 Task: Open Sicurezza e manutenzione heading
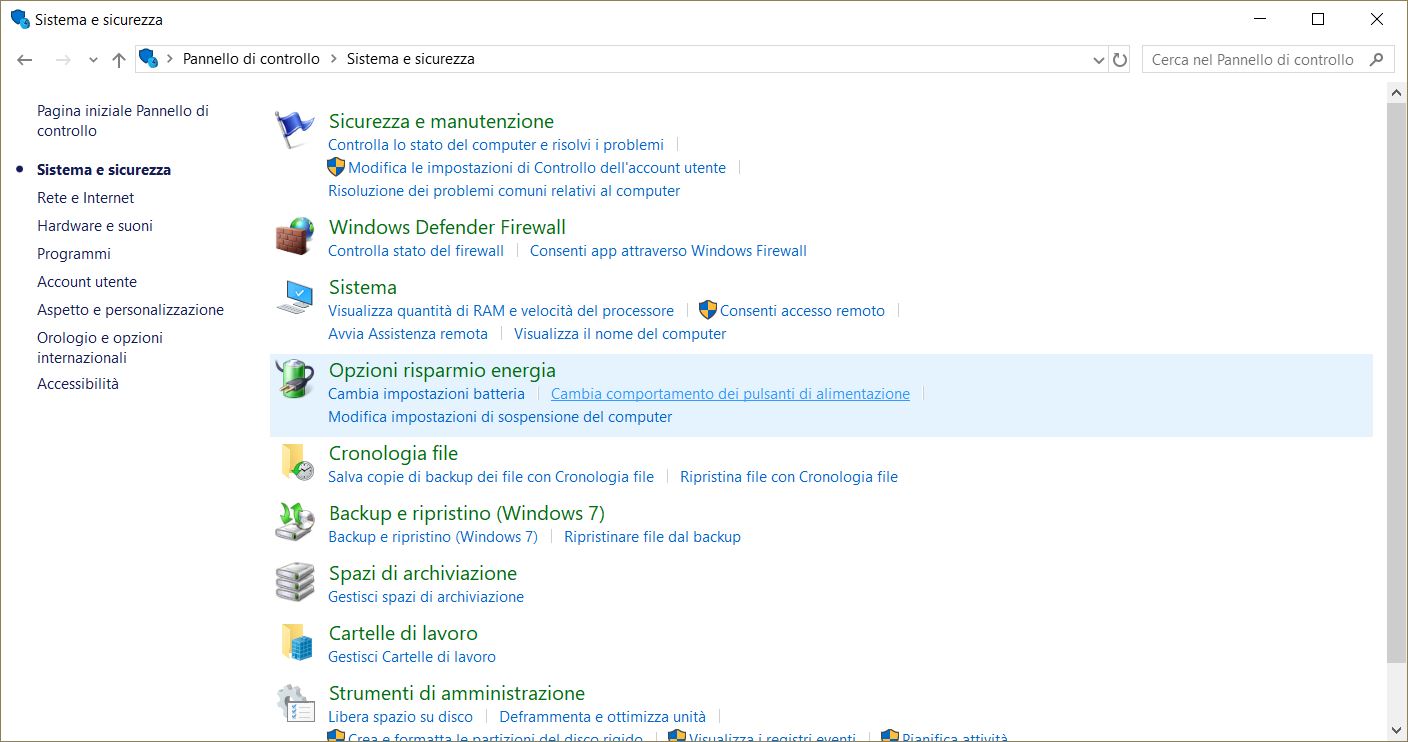click(441, 121)
